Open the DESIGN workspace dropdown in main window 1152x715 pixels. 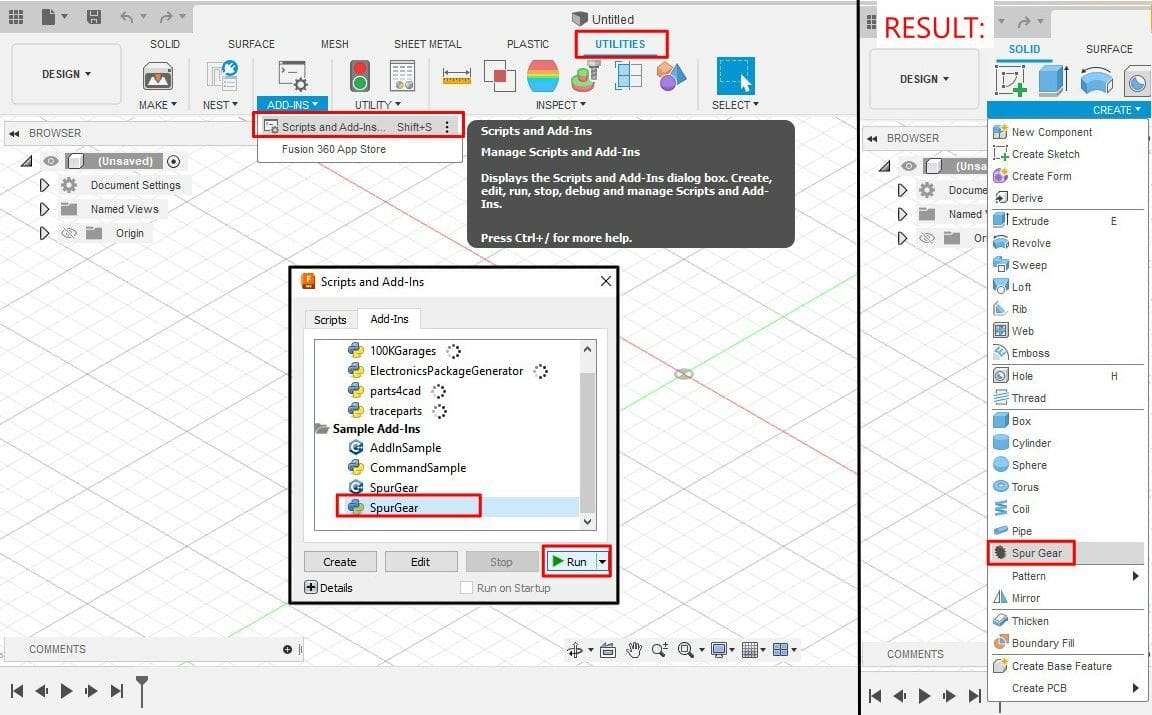[66, 74]
